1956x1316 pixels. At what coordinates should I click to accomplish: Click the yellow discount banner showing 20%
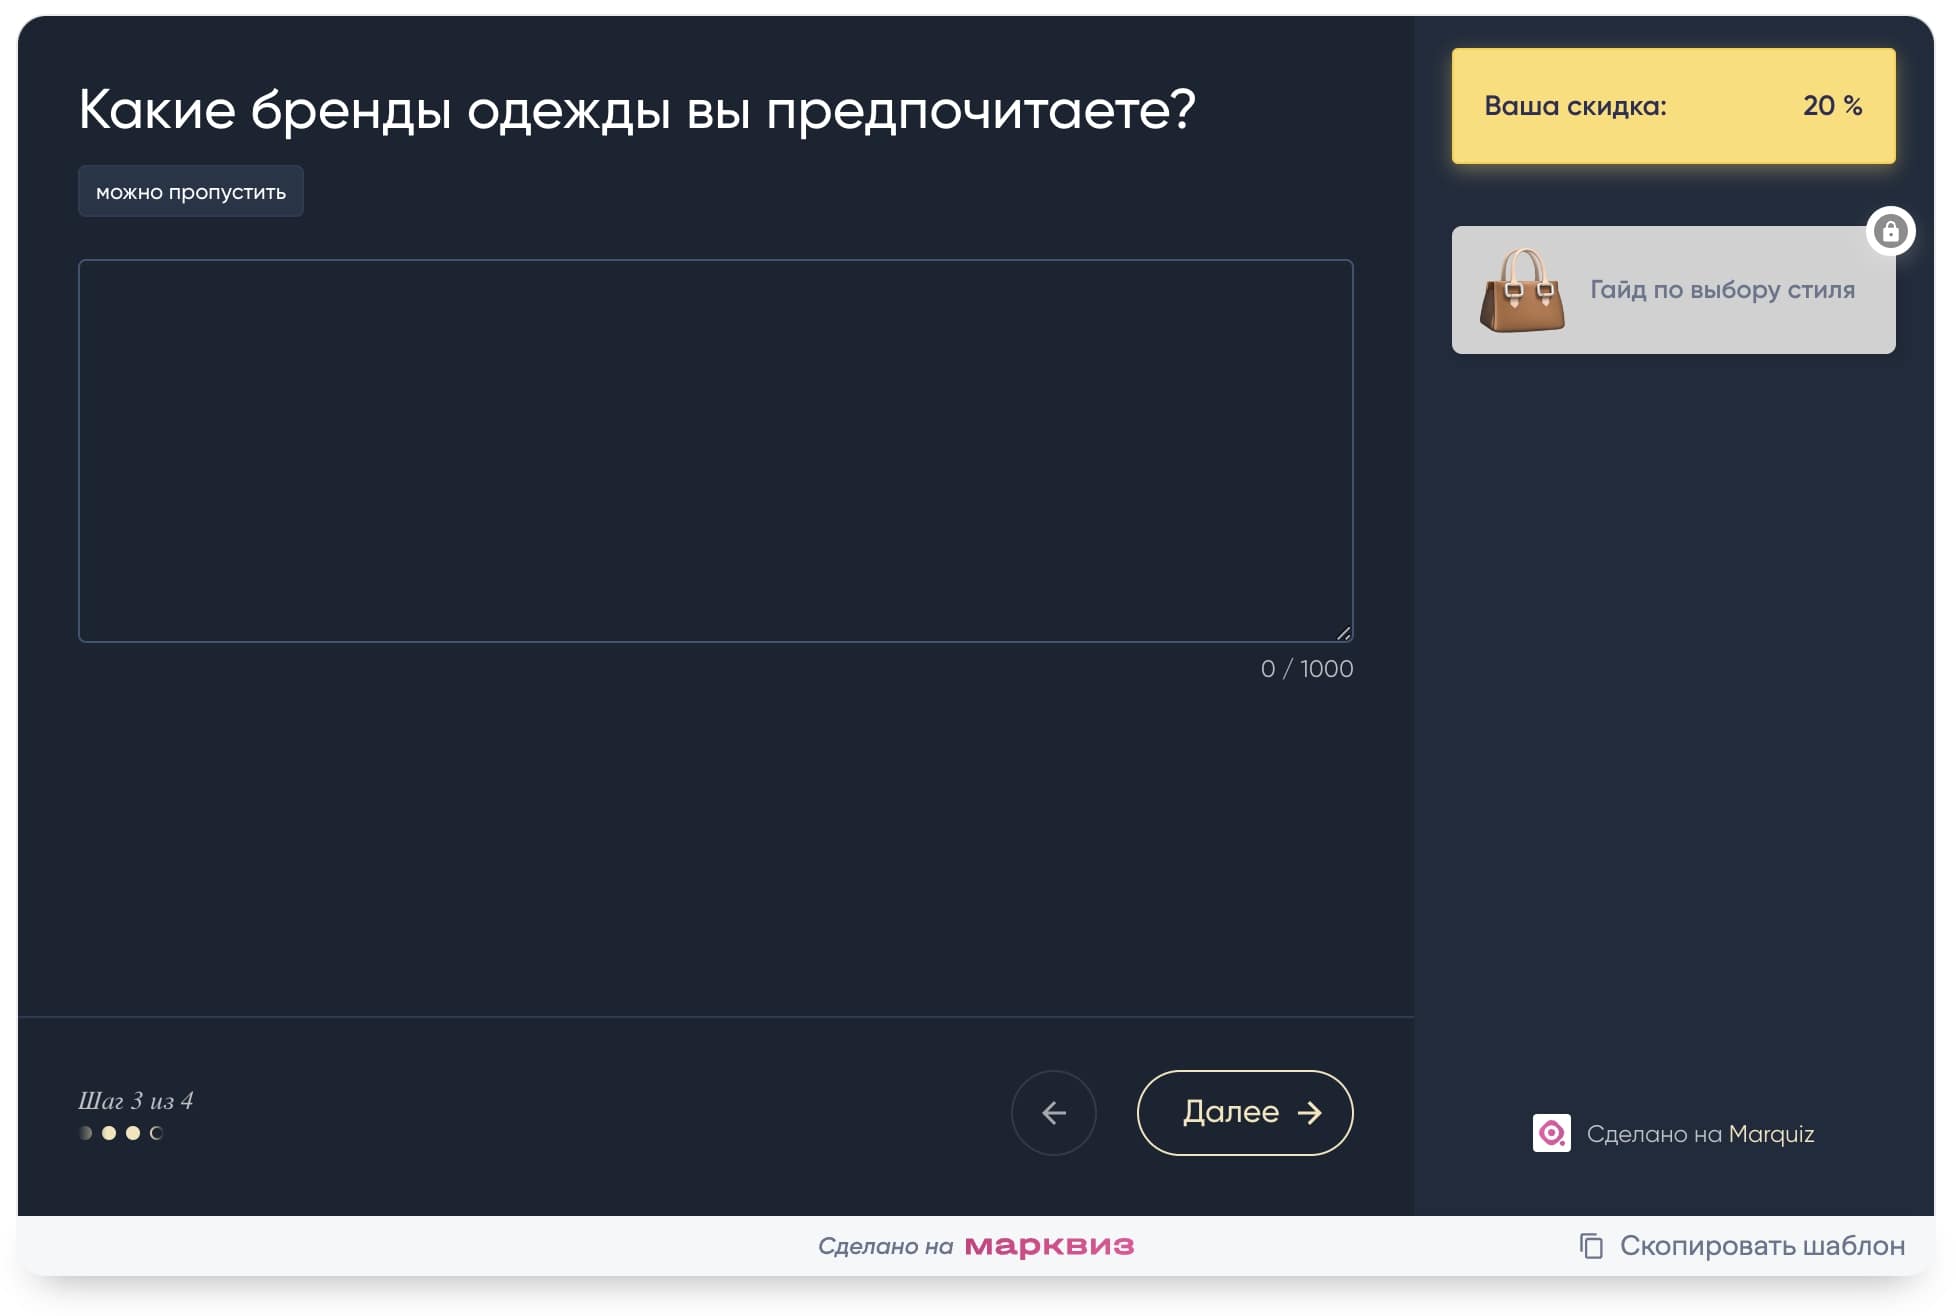(x=1672, y=106)
